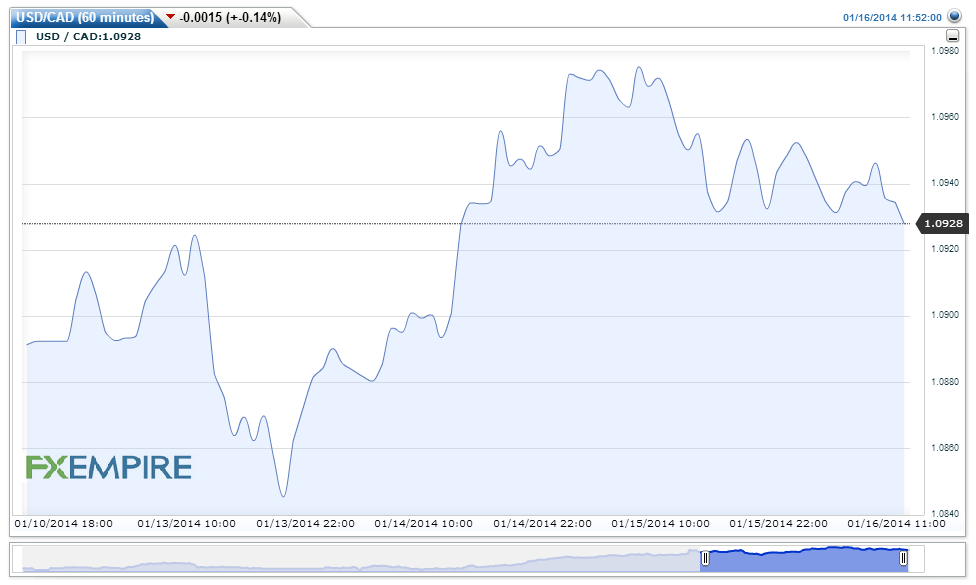Screen dimensions: 976x585
Task: Click the 1.0880 price axis label
Action: [945, 381]
